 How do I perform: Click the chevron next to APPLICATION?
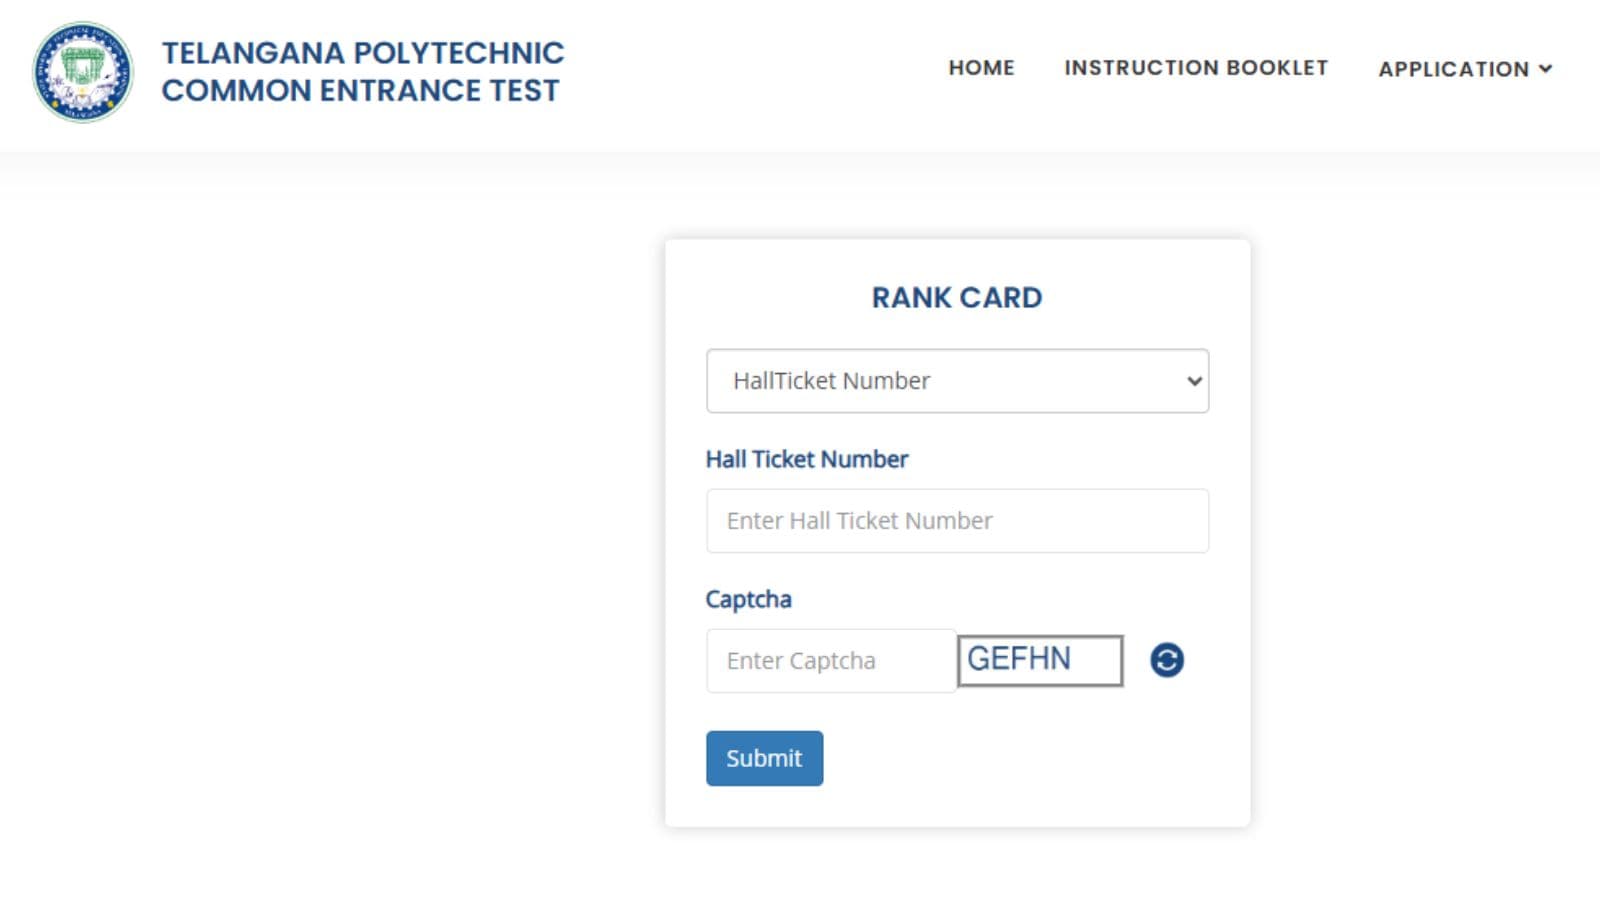(1545, 69)
